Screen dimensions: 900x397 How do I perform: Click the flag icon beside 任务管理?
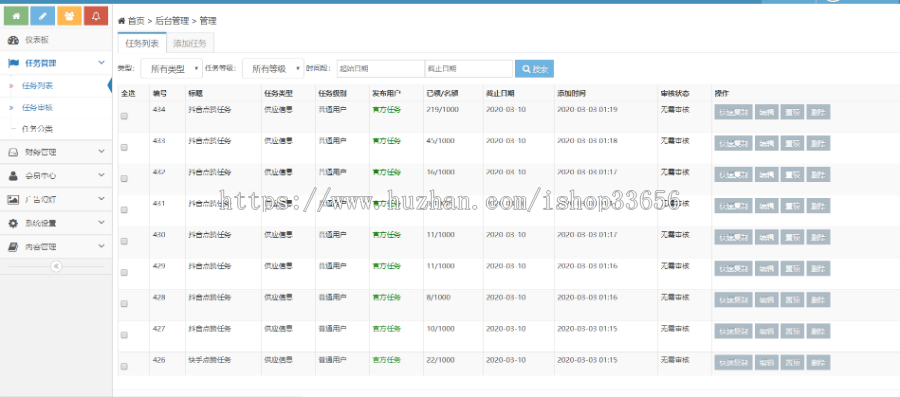pos(13,63)
